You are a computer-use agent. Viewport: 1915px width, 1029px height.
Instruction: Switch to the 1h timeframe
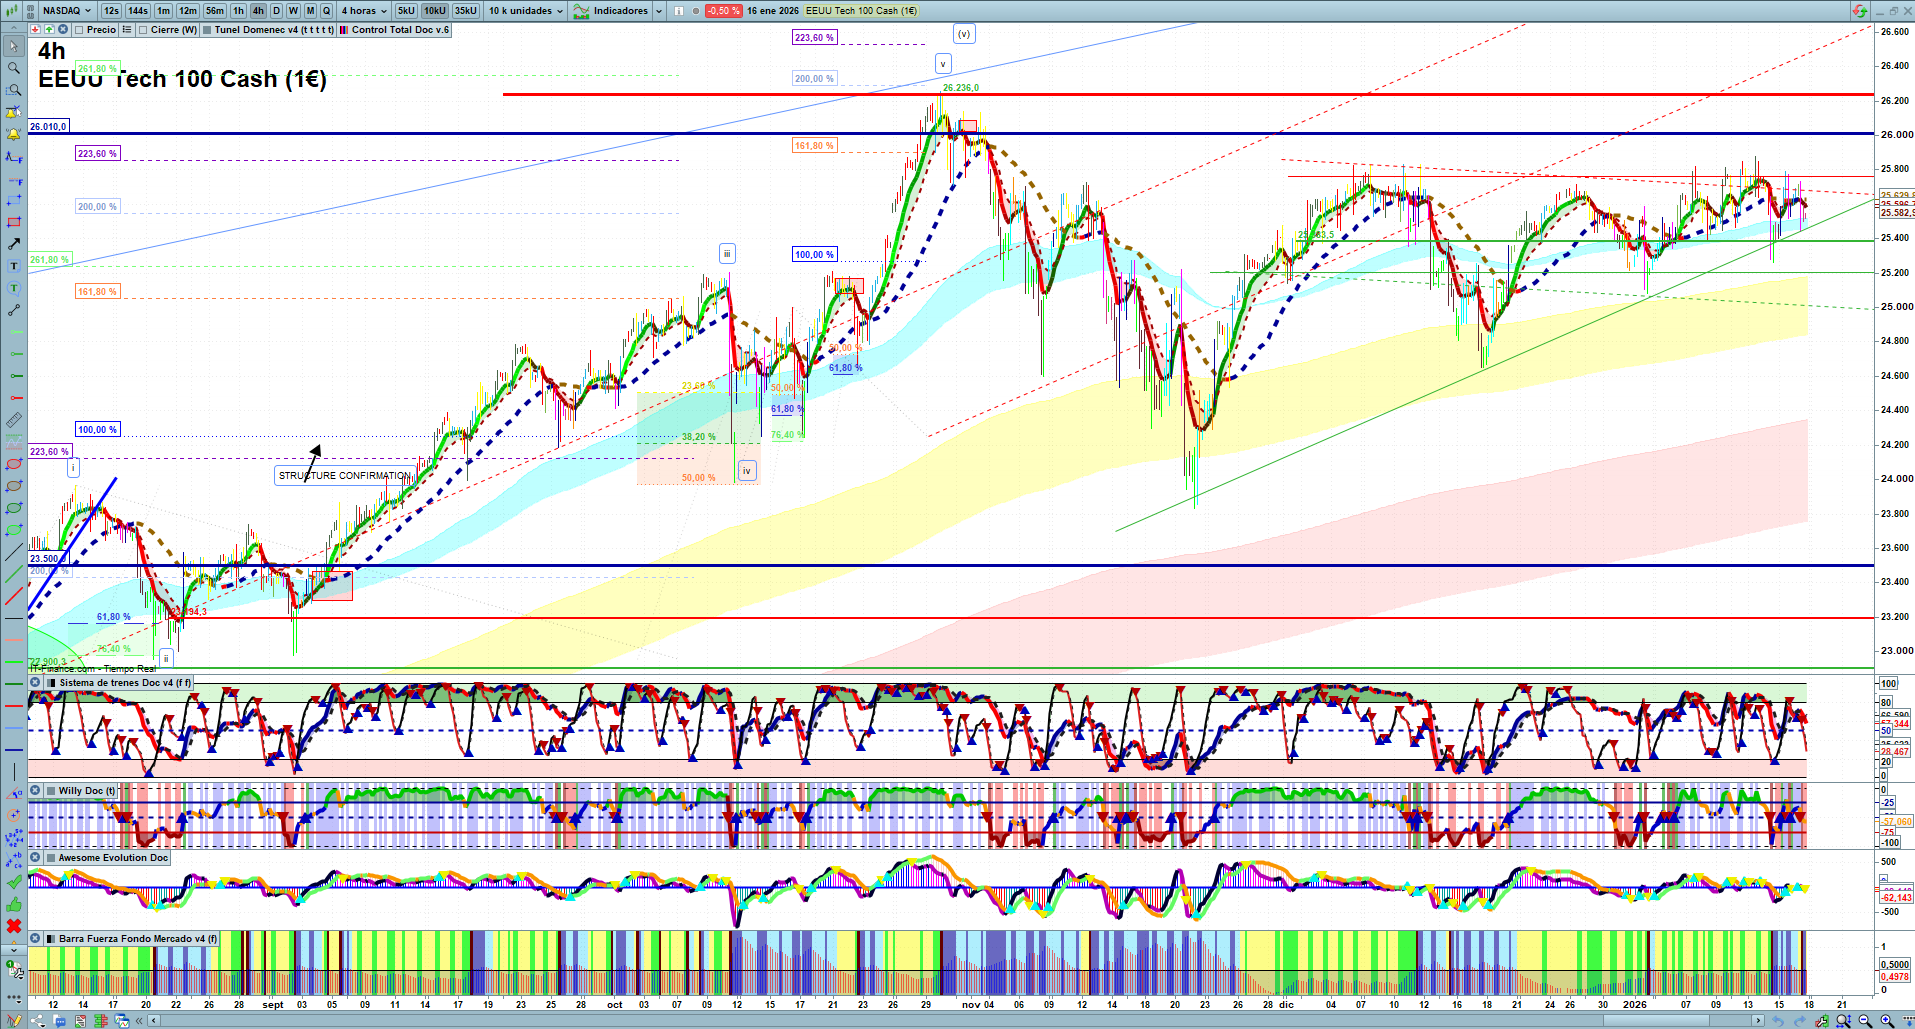pyautogui.click(x=238, y=11)
